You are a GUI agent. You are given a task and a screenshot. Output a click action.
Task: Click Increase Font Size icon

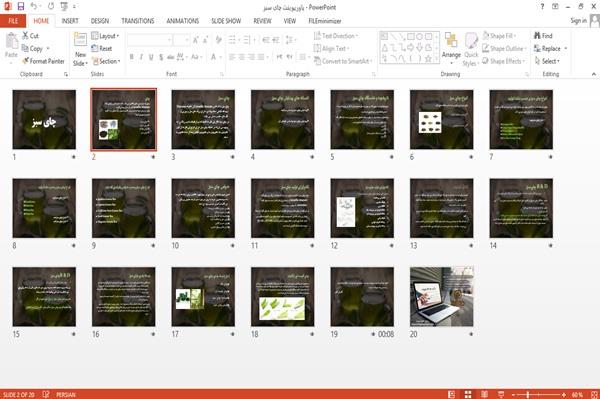[196, 40]
